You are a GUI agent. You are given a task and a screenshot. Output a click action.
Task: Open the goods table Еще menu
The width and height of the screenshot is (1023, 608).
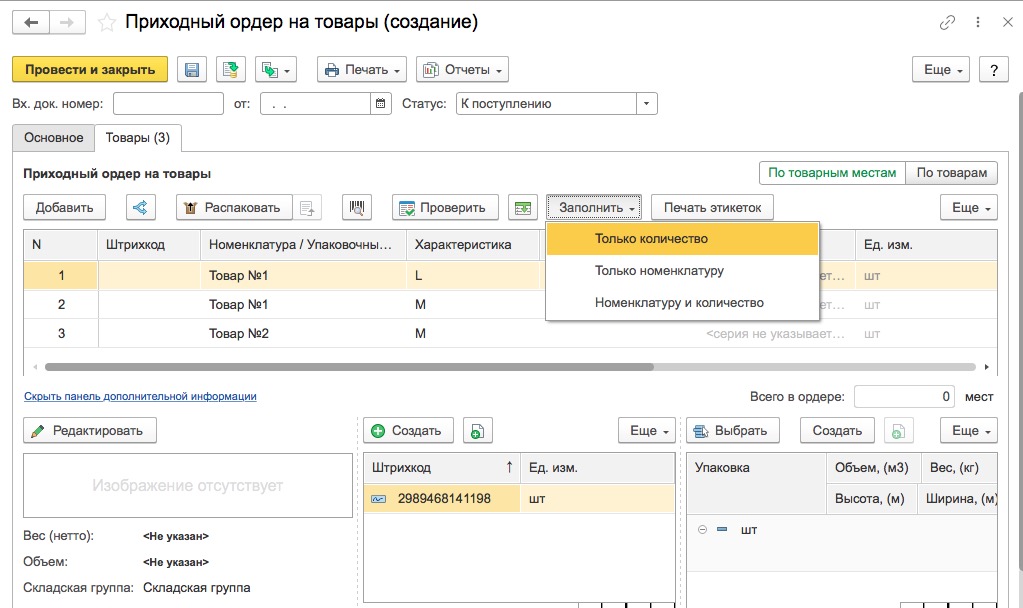click(969, 207)
